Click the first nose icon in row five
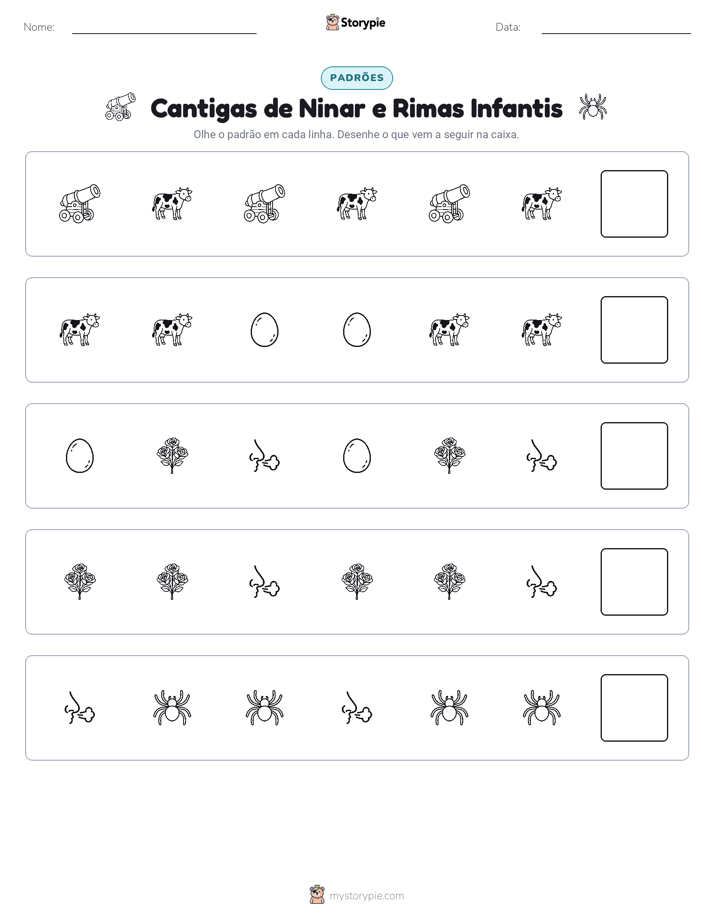This screenshot has height=924, width=714. pos(80,708)
